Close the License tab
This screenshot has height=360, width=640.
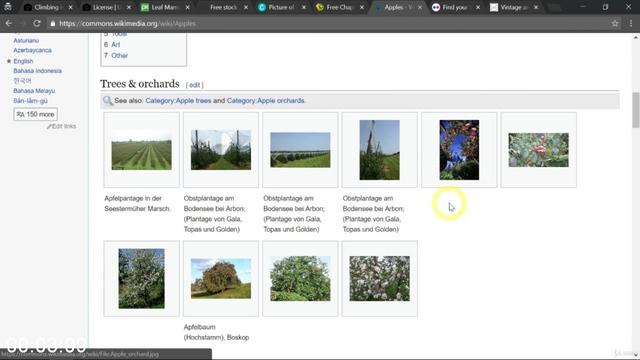point(129,7)
